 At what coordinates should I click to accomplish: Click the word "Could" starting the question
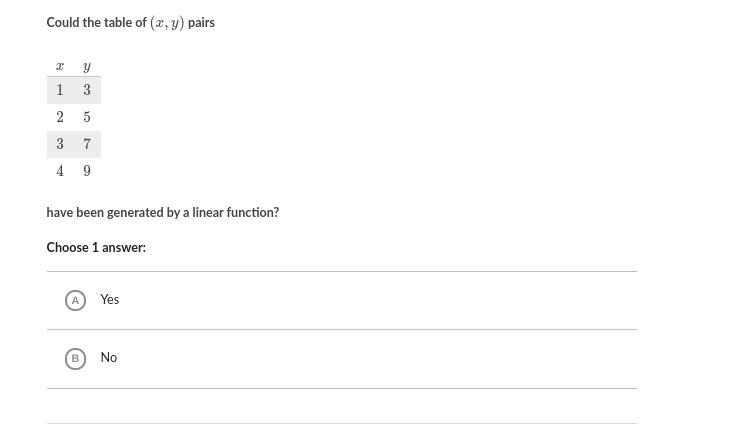[x=63, y=22]
